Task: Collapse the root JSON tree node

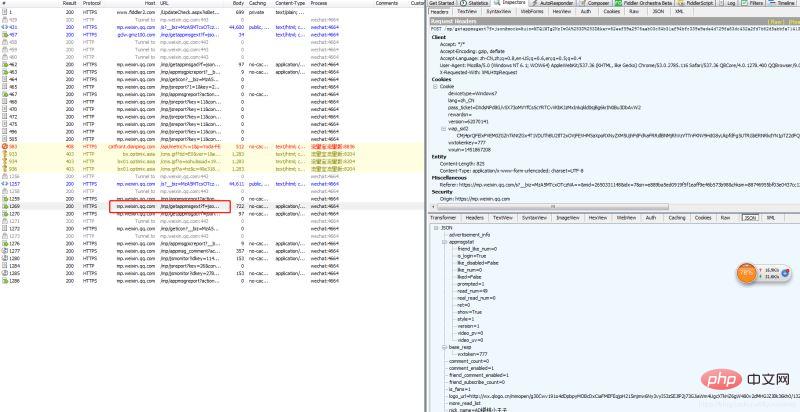Action: (x=436, y=227)
